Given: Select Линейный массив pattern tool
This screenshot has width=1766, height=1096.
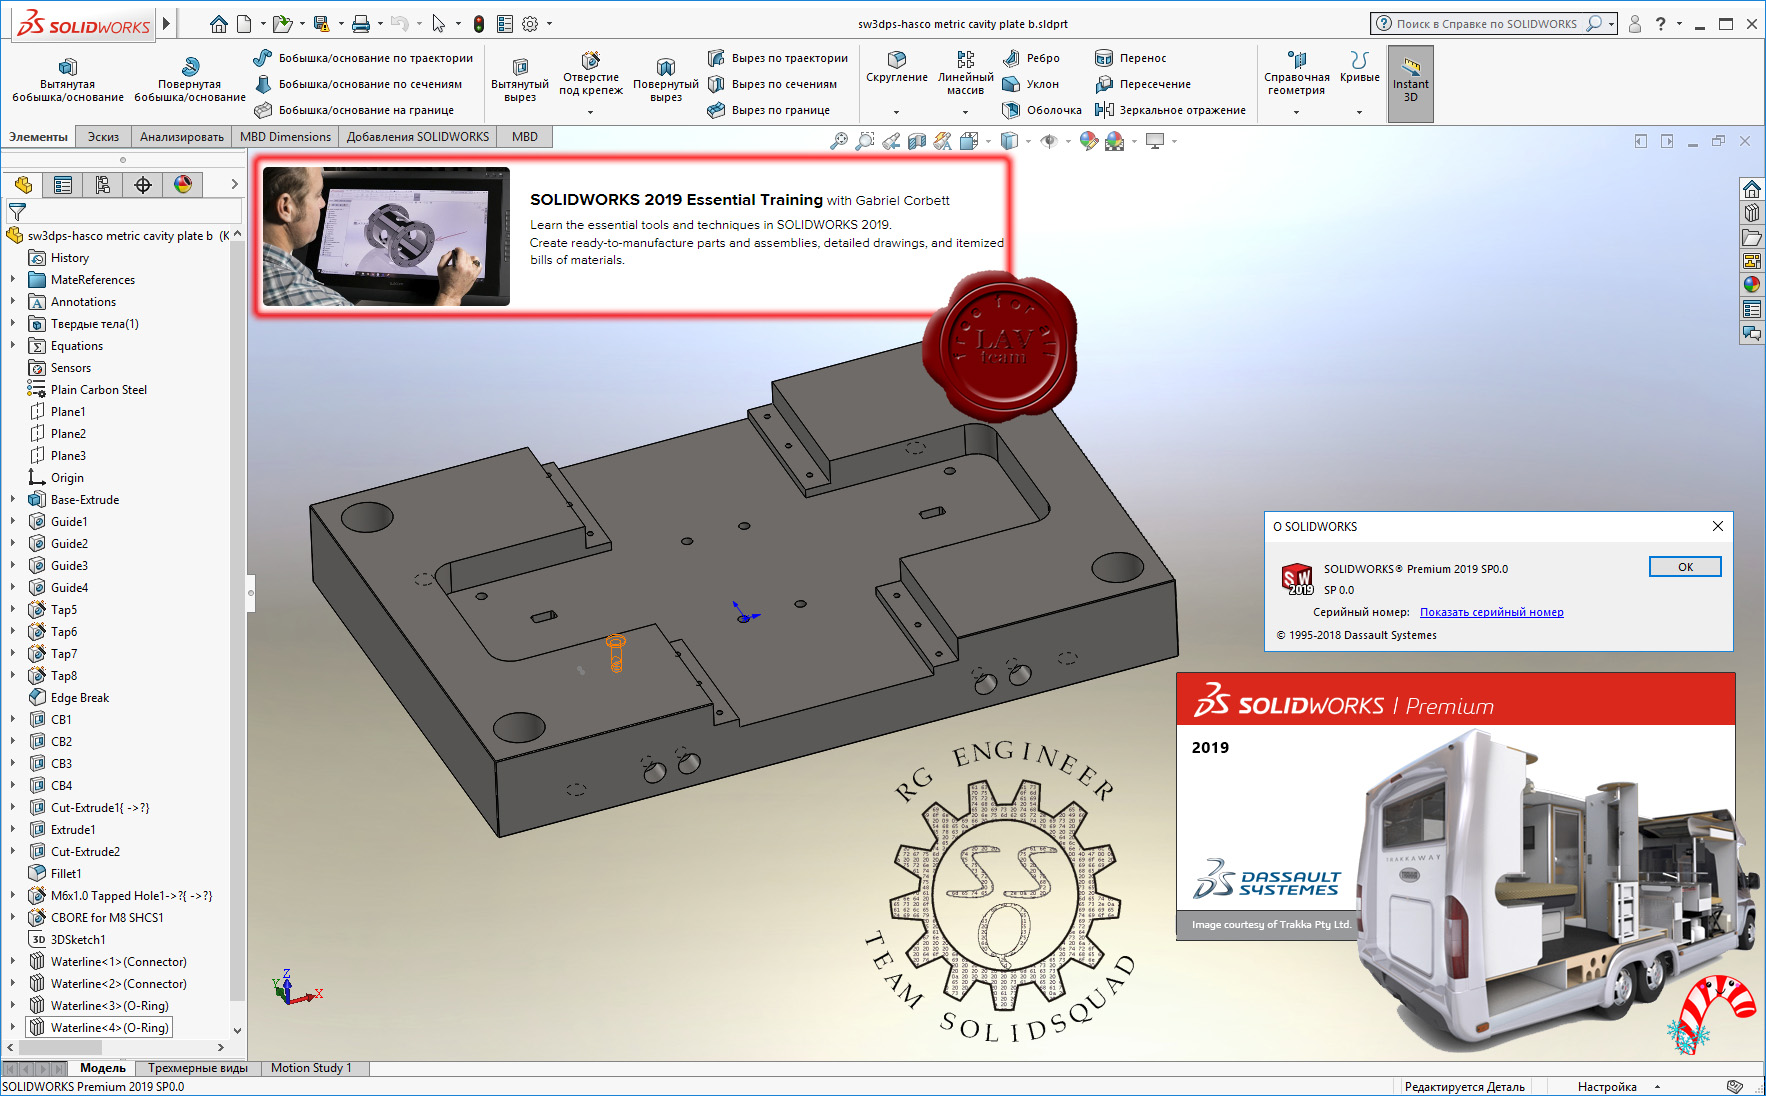Looking at the screenshot, I should [966, 74].
